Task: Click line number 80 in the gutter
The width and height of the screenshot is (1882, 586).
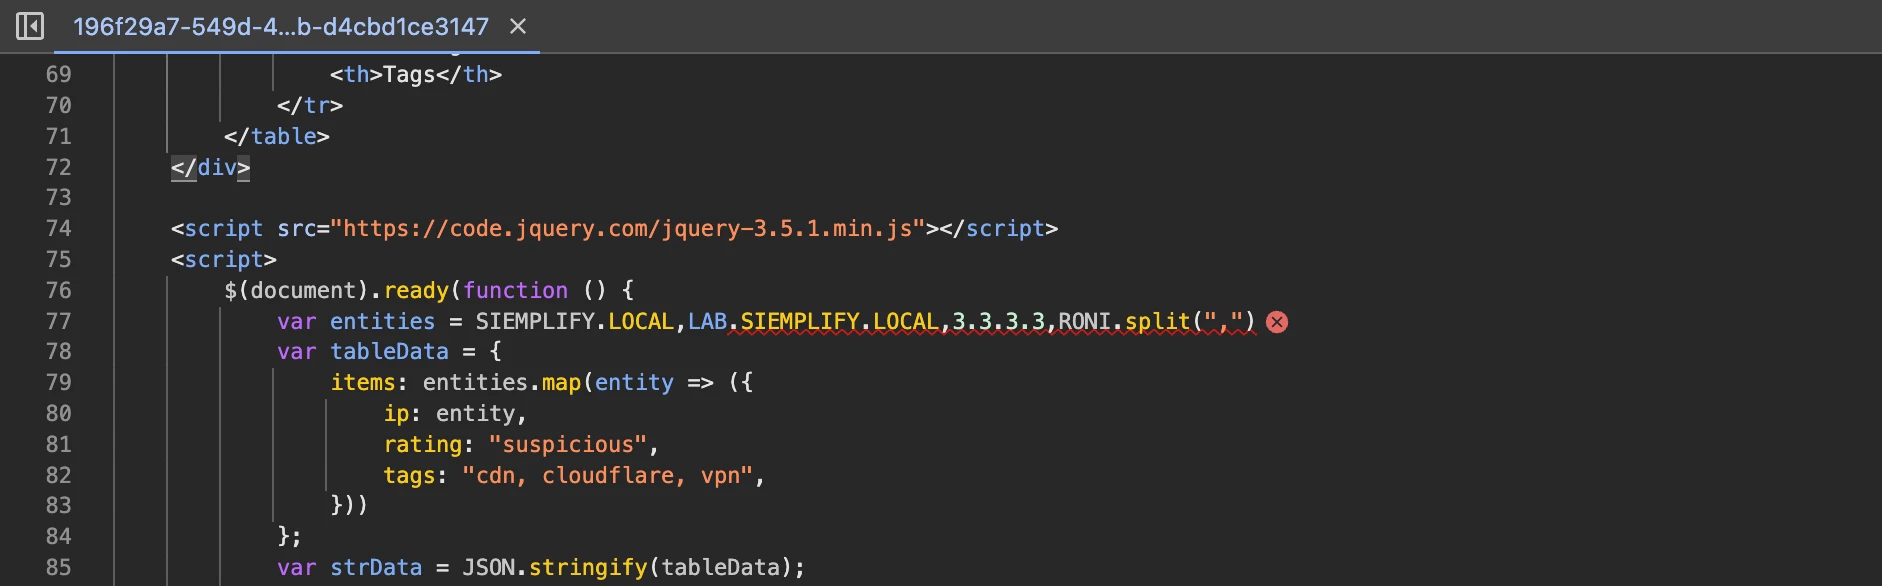Action: (59, 413)
